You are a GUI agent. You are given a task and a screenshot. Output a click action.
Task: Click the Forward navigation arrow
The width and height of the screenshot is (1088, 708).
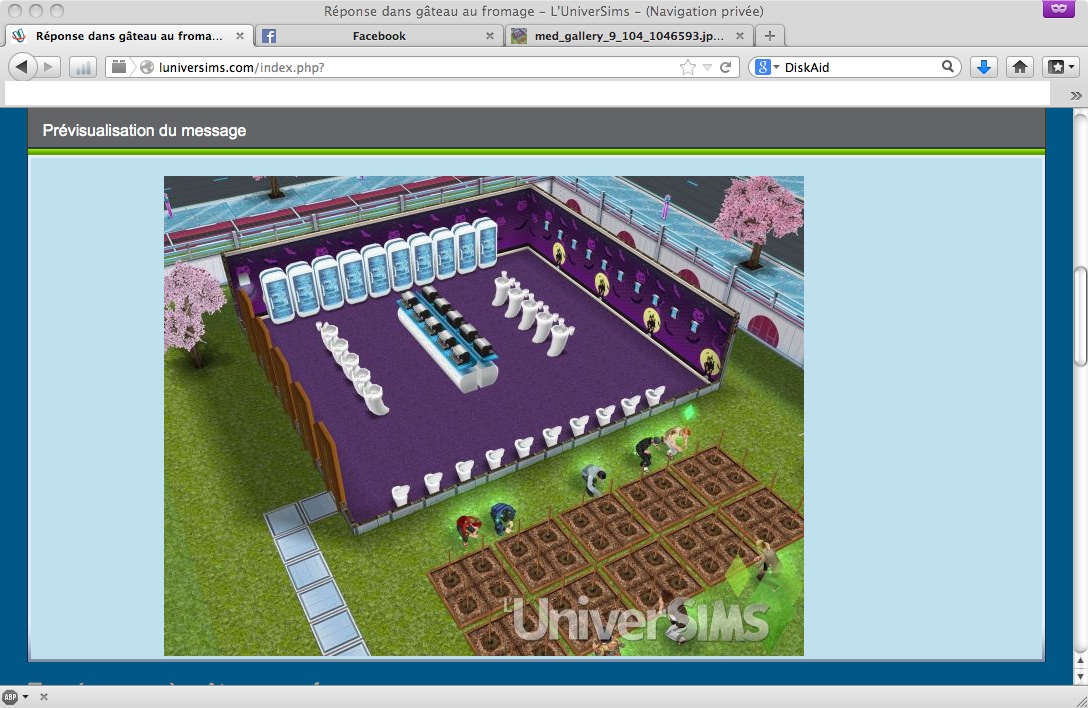[x=49, y=67]
